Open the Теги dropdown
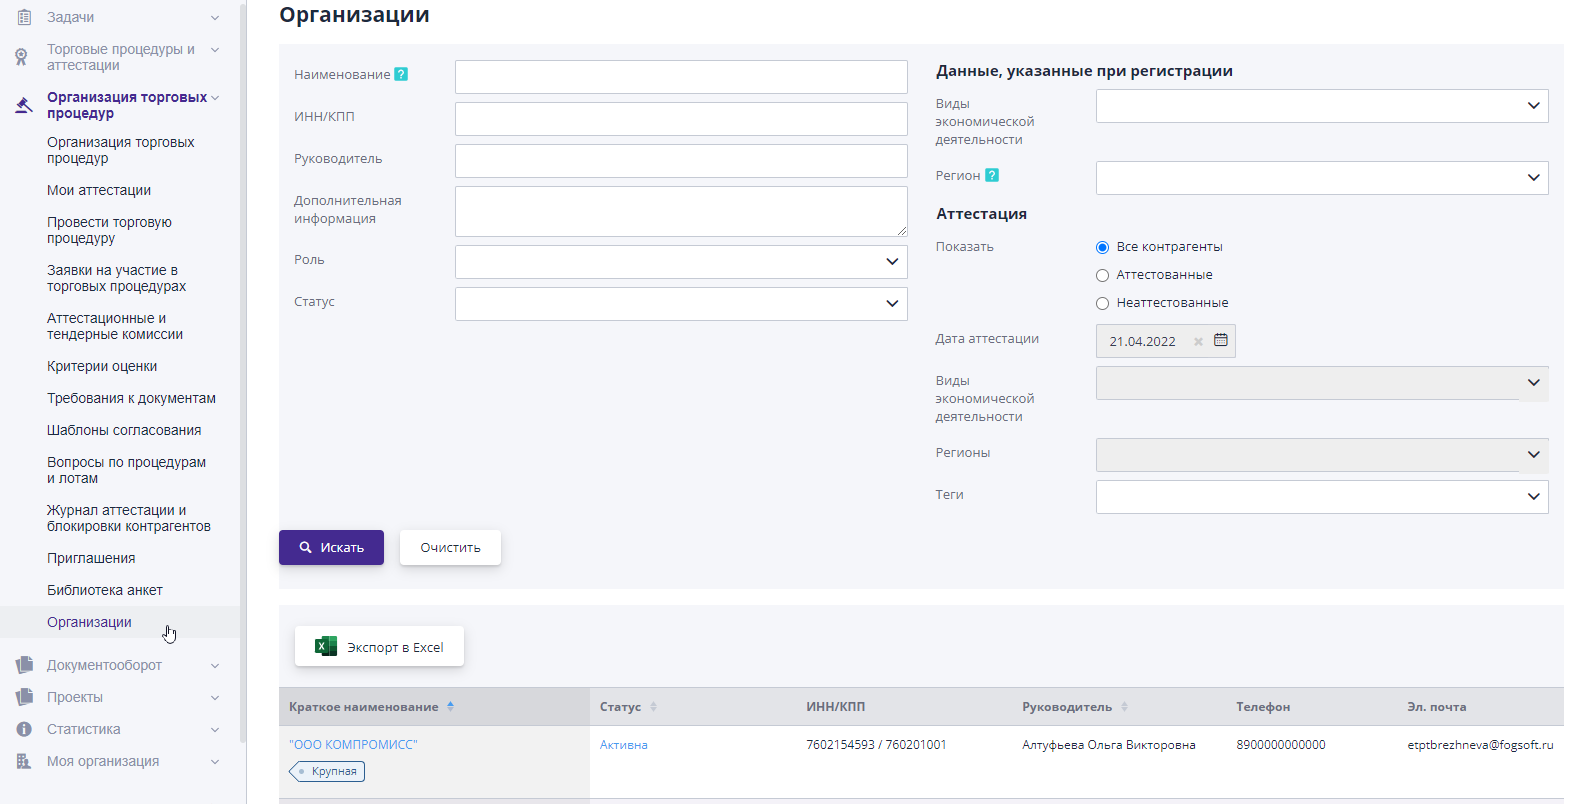The width and height of the screenshot is (1576, 804). (x=1321, y=497)
